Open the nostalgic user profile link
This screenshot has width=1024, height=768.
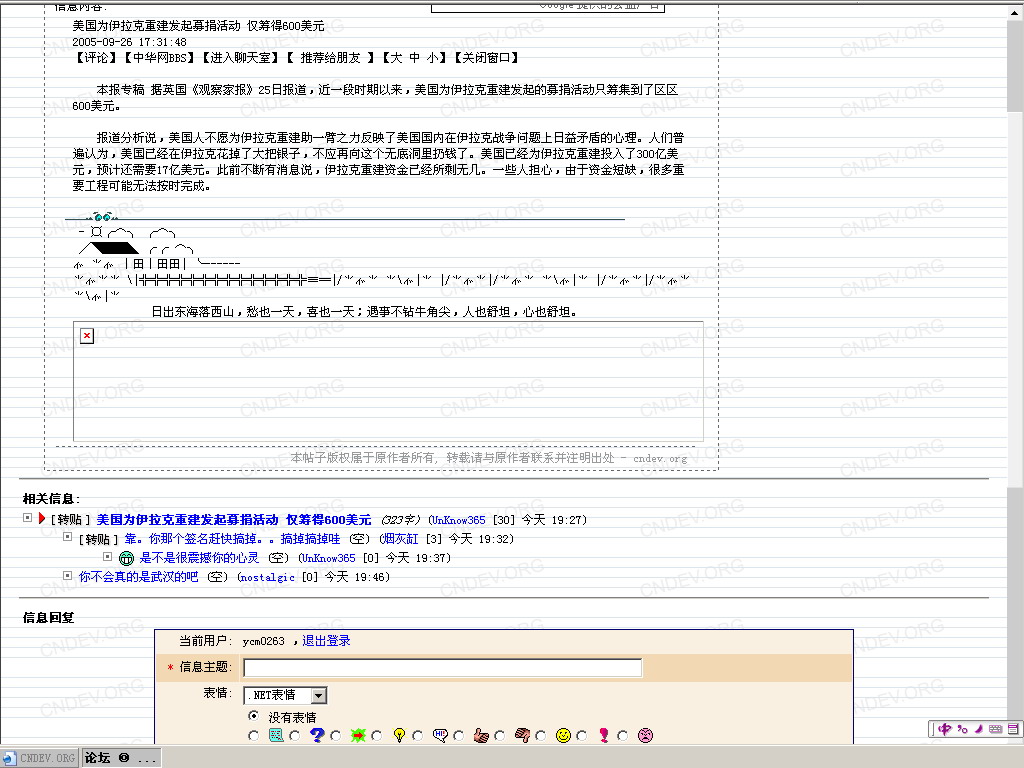click(268, 577)
